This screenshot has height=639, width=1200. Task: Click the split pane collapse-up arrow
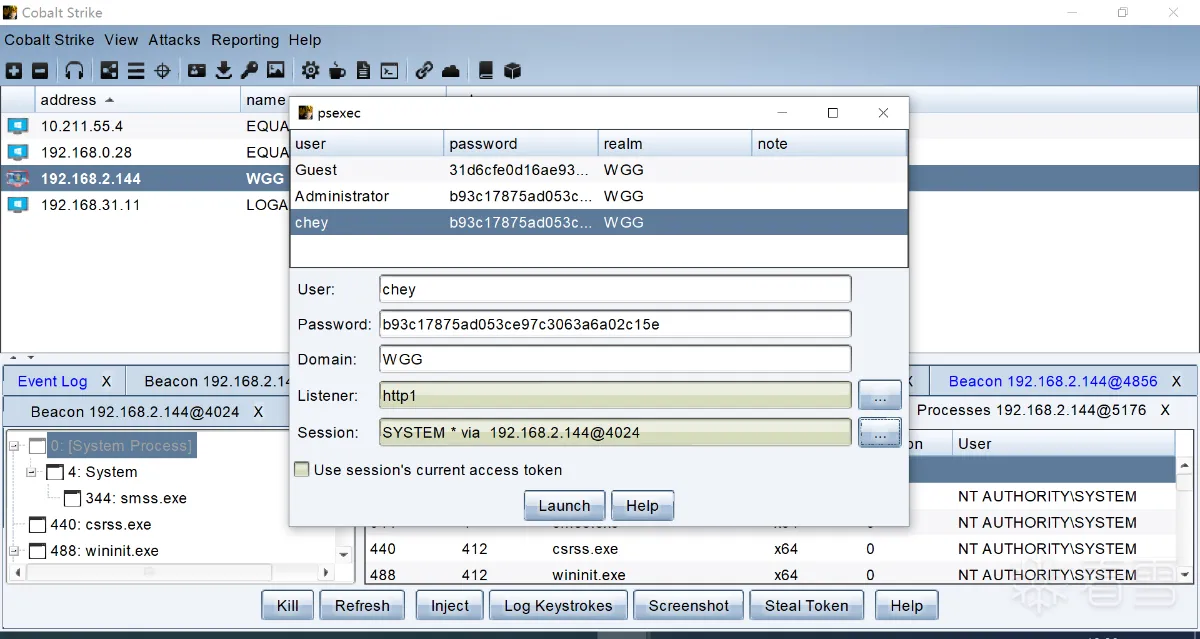point(14,357)
